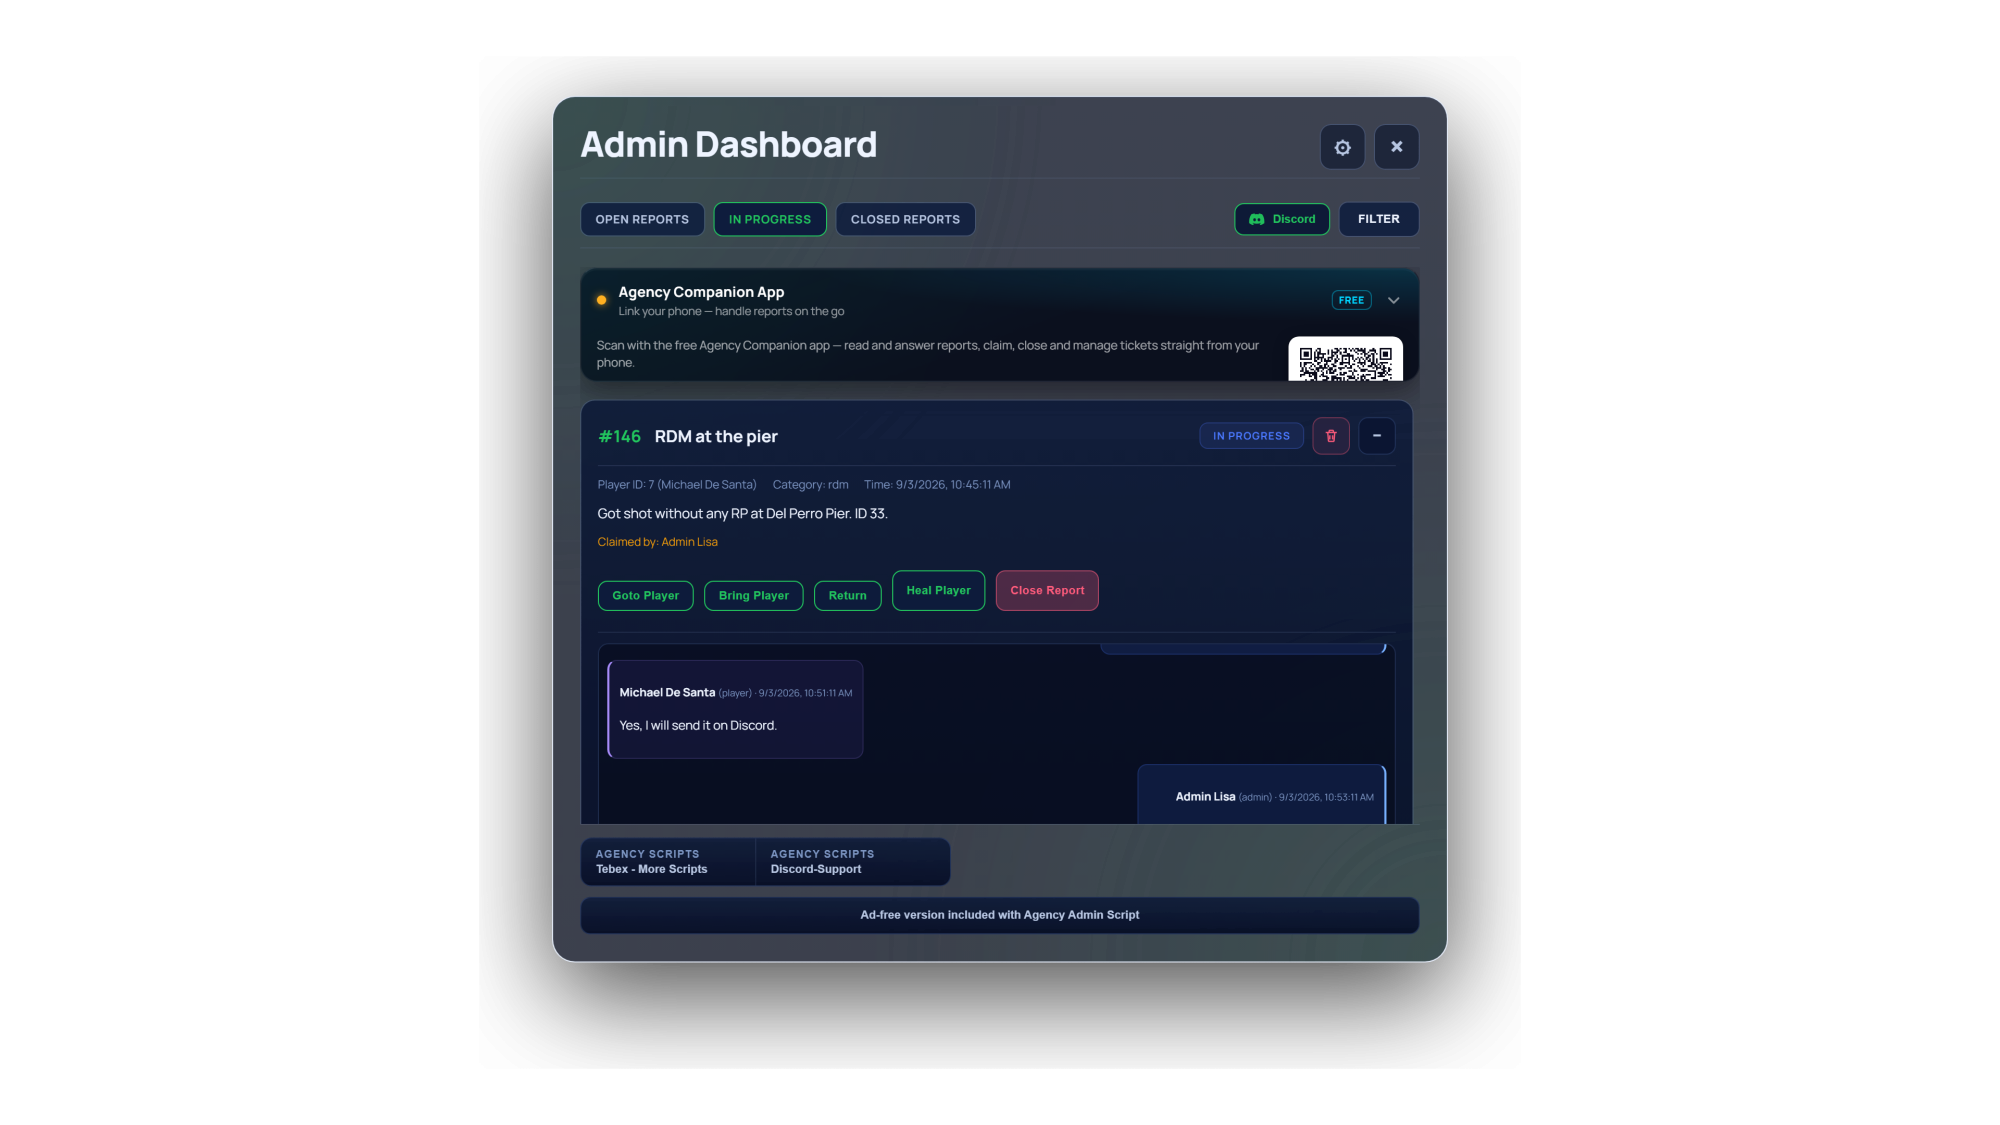Switch to CLOSED REPORTS tab
The image size is (2000, 1125).
[x=905, y=219]
